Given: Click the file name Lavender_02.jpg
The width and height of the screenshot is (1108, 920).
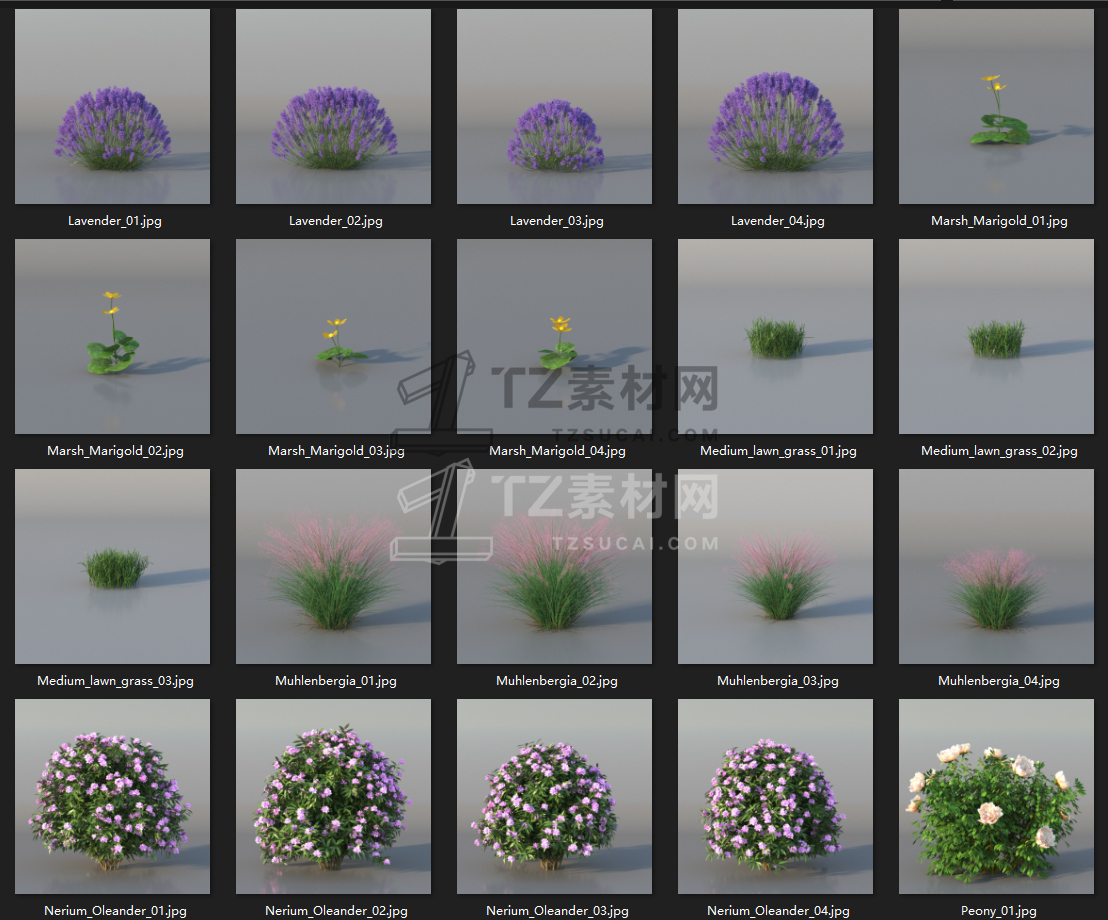Looking at the screenshot, I should tap(336, 221).
